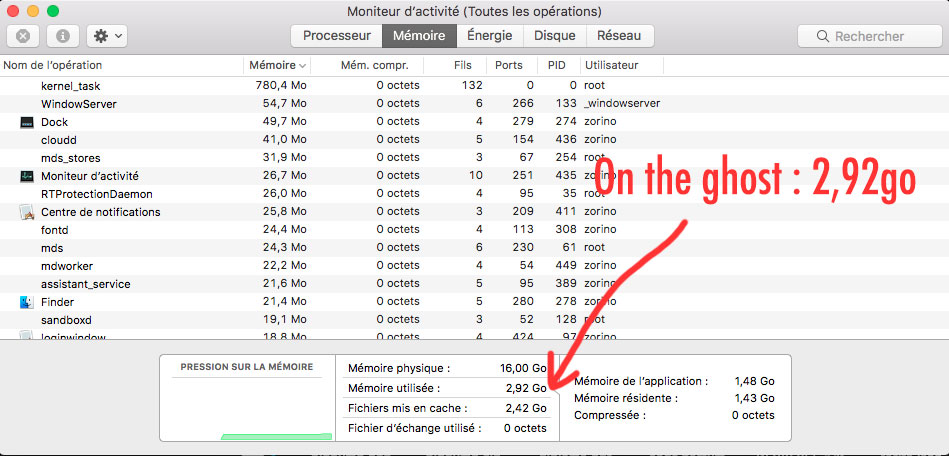Select the assistant_service process row
The image size is (949, 456).
[474, 284]
